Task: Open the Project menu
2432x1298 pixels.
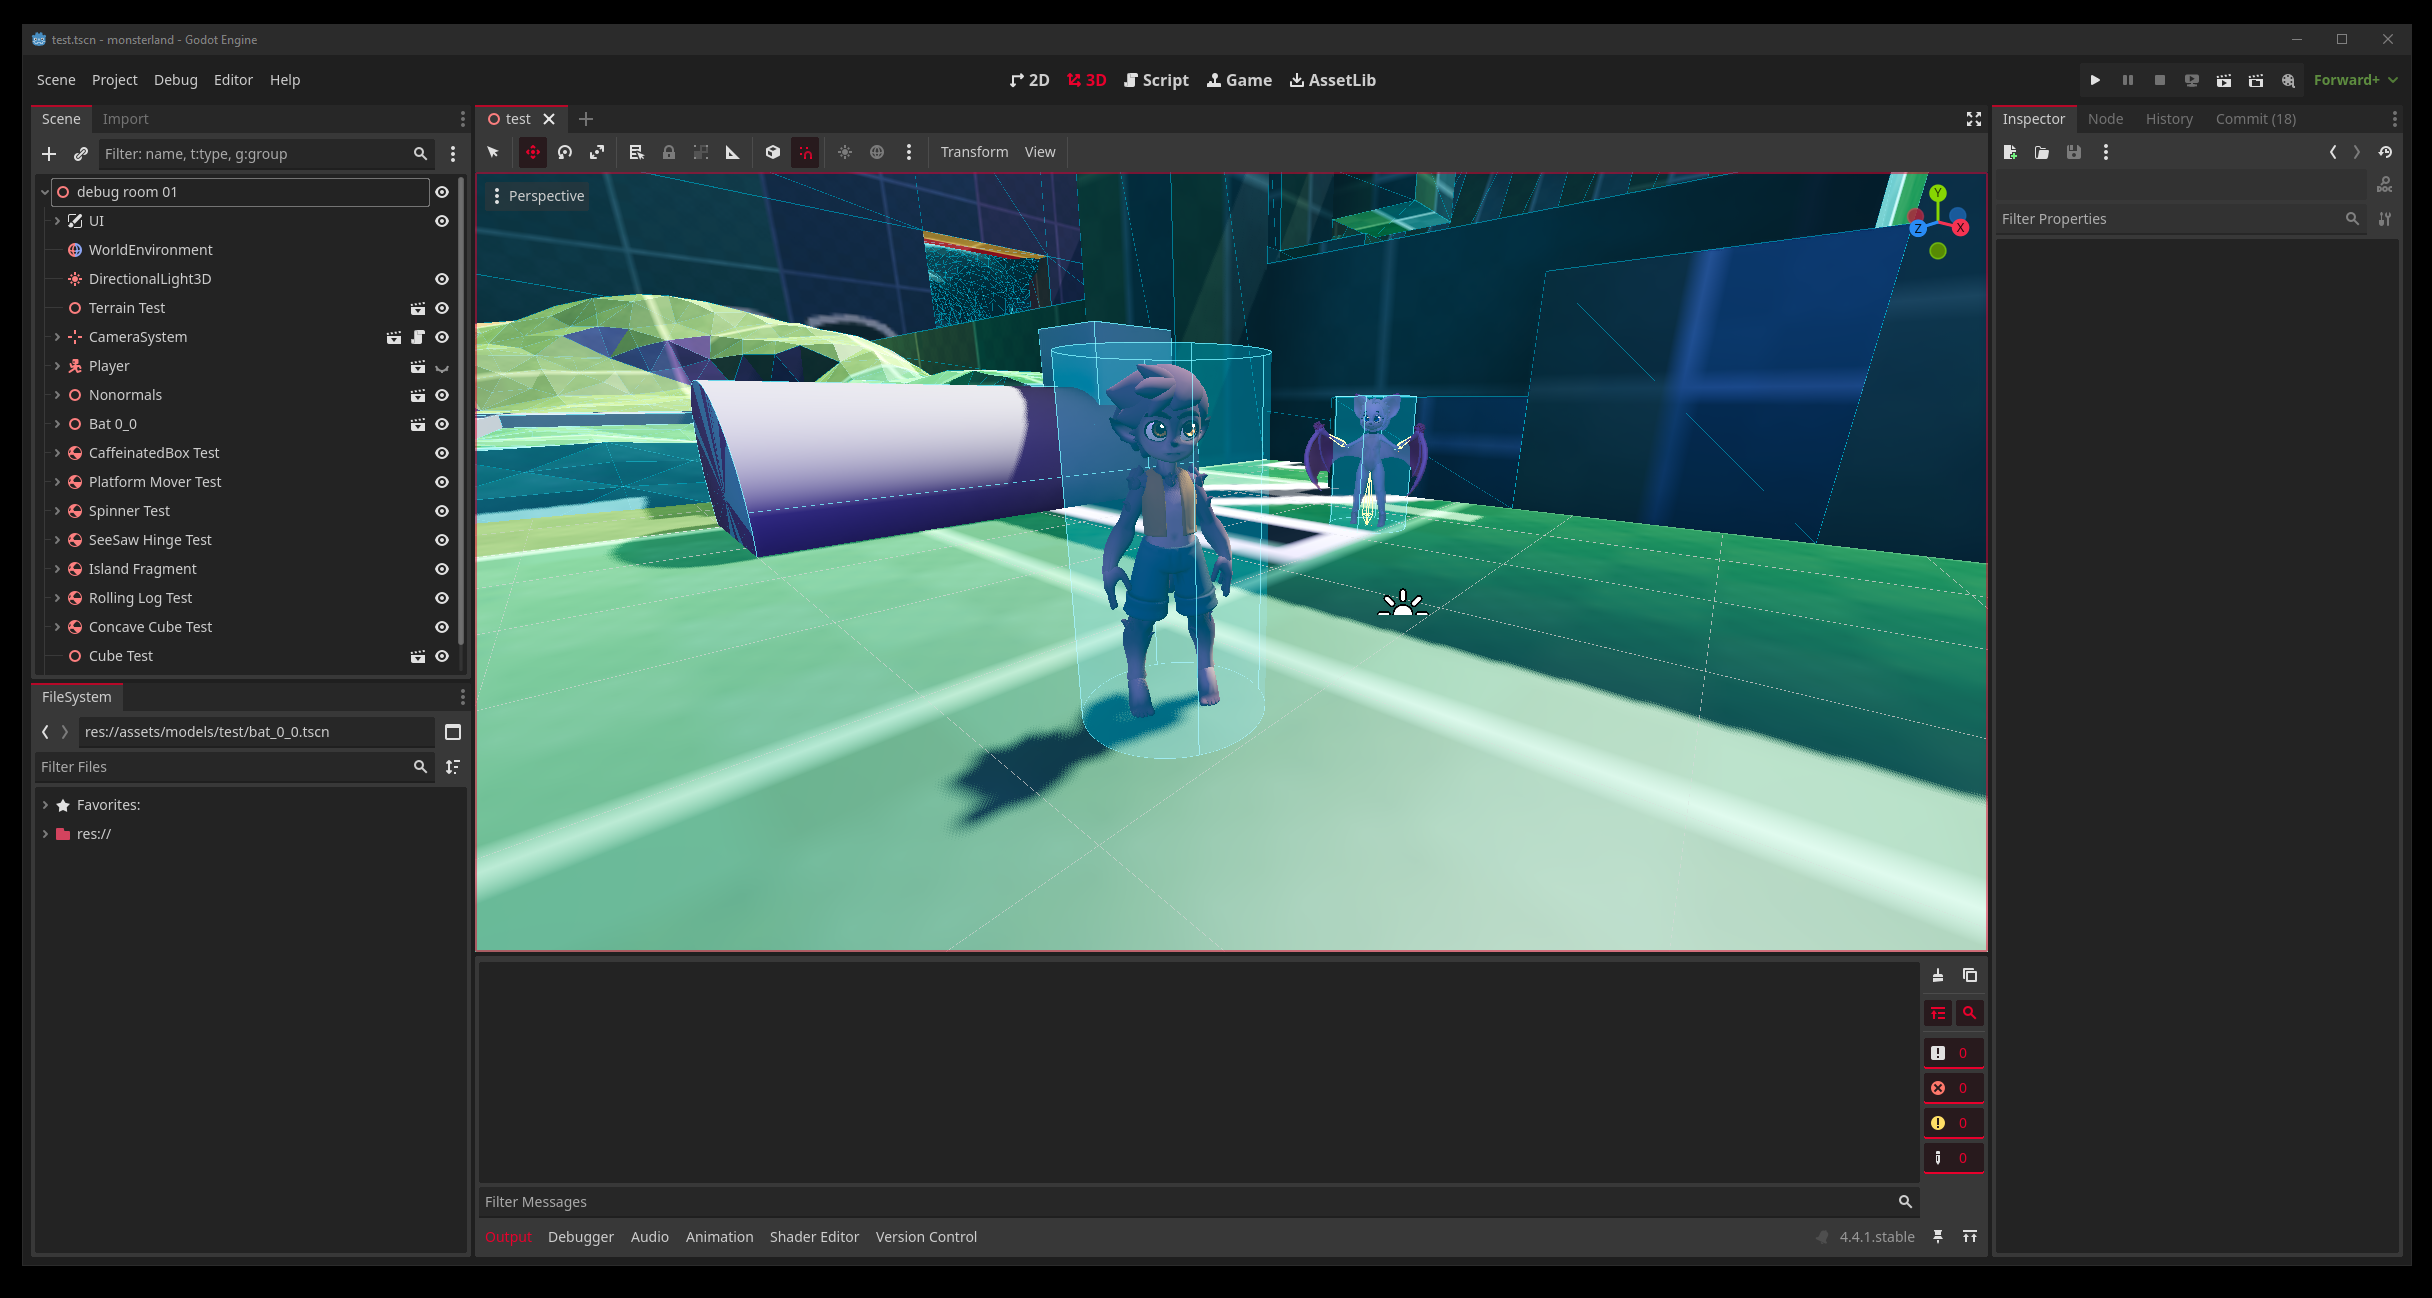Action: click(114, 80)
